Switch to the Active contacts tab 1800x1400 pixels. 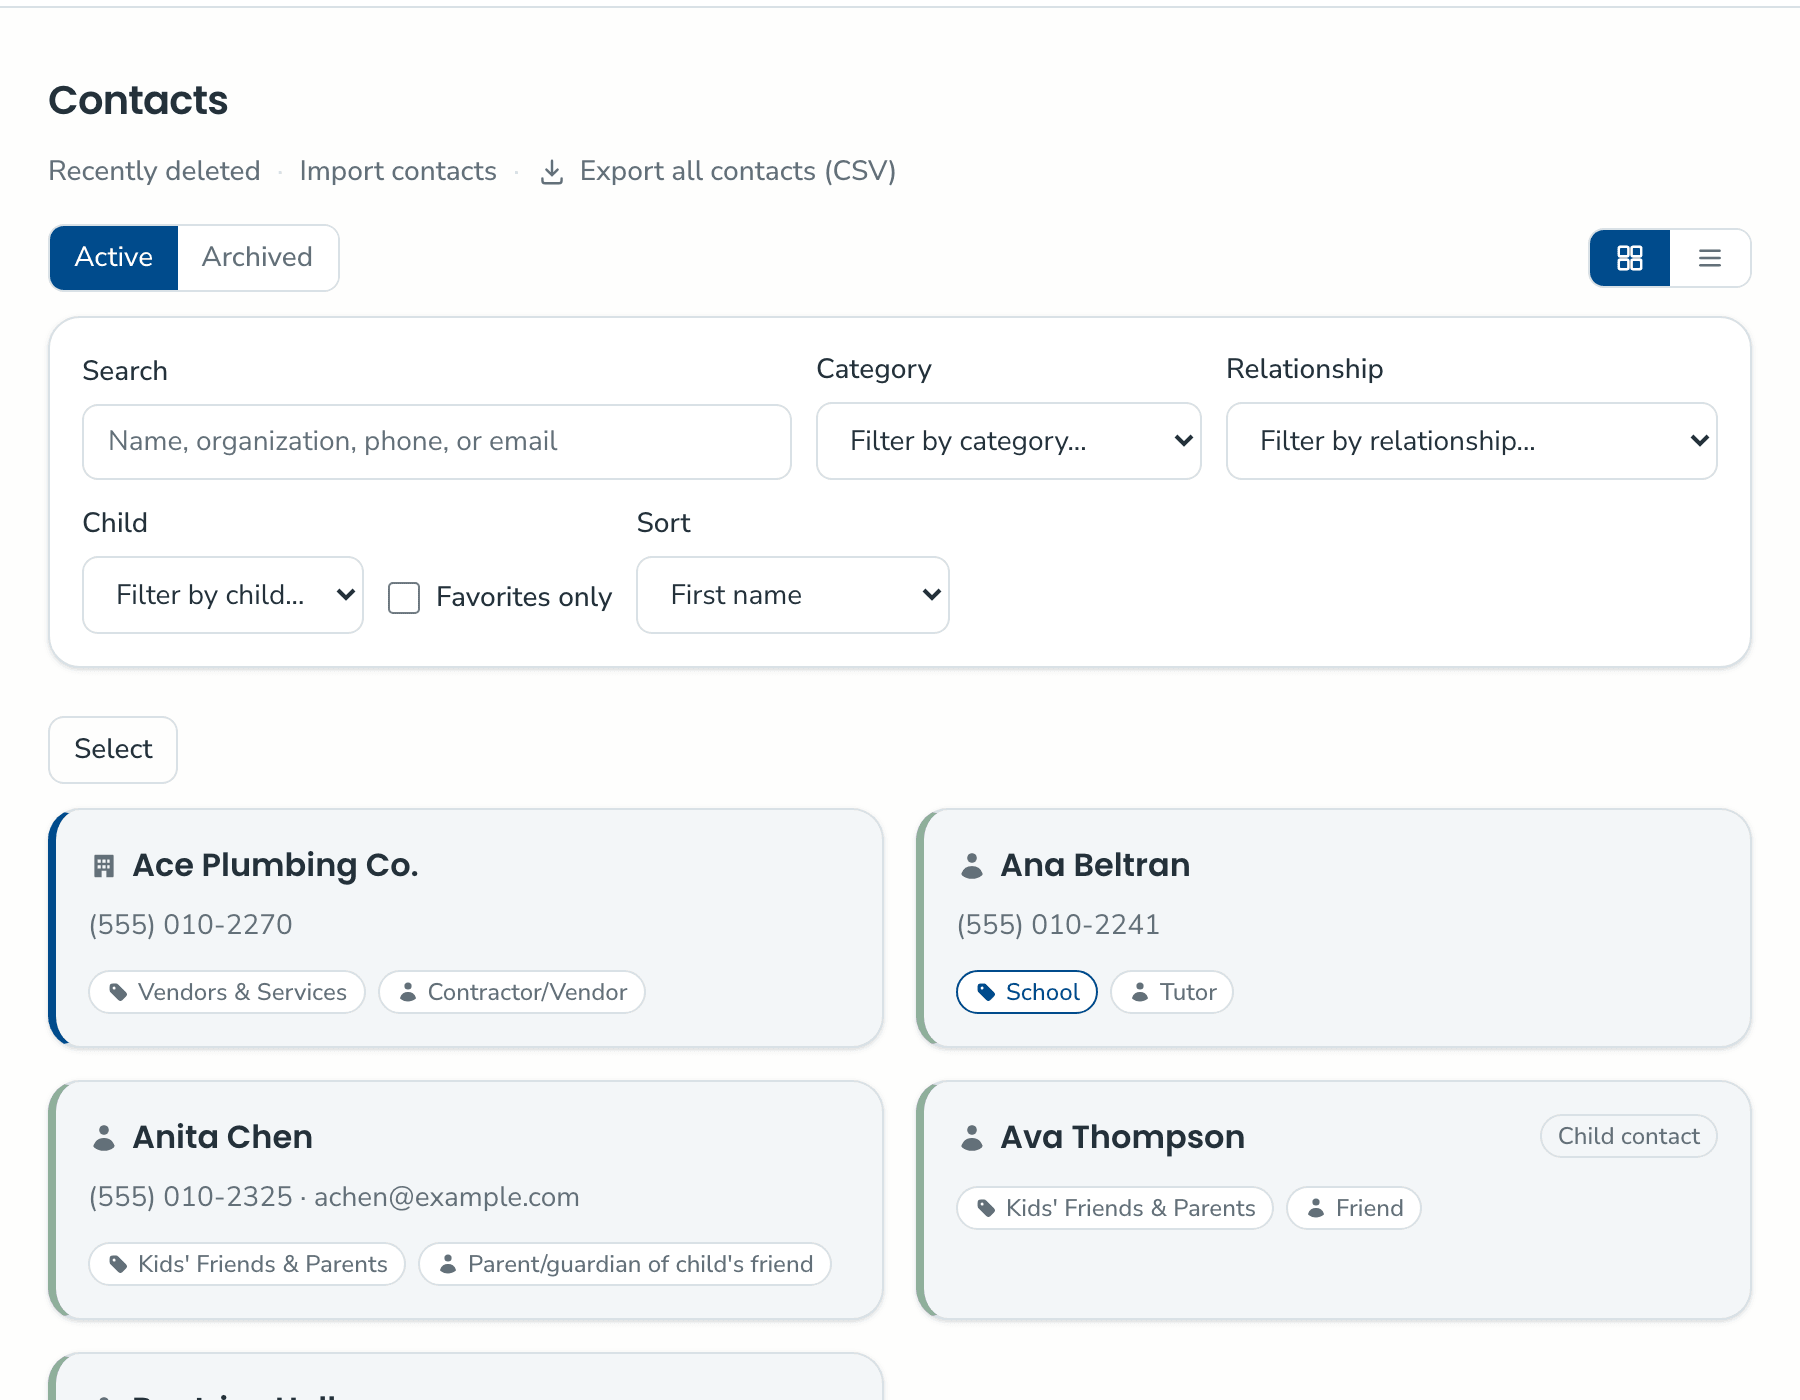point(114,258)
